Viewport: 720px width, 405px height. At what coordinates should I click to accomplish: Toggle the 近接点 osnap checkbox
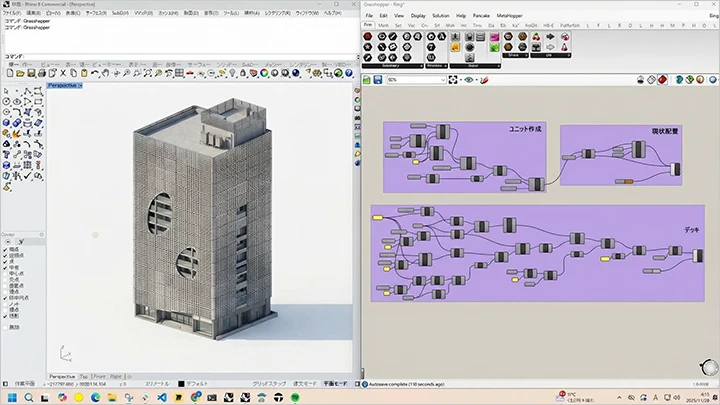point(6,255)
